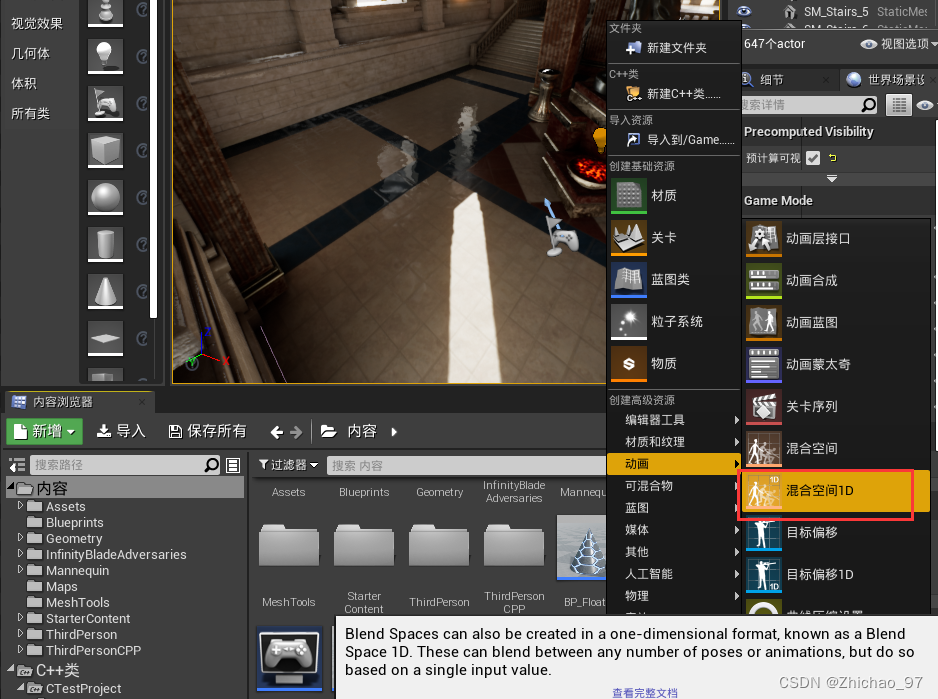Click search icon in 搜索路径 field
This screenshot has width=938, height=699.
click(x=212, y=465)
